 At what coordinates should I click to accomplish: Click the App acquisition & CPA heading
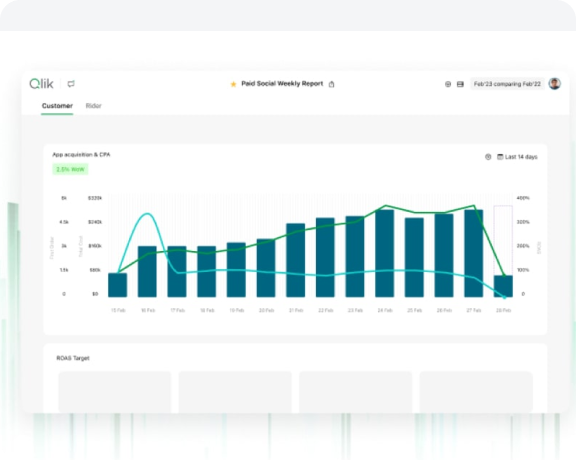(x=81, y=155)
